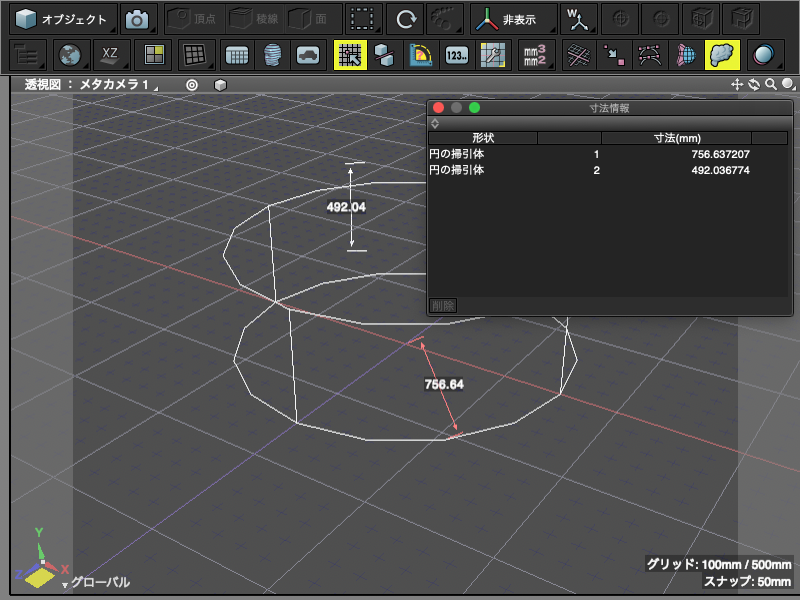Click the pink and blue mesh sphere icon
The width and height of the screenshot is (800, 600).
pos(685,55)
